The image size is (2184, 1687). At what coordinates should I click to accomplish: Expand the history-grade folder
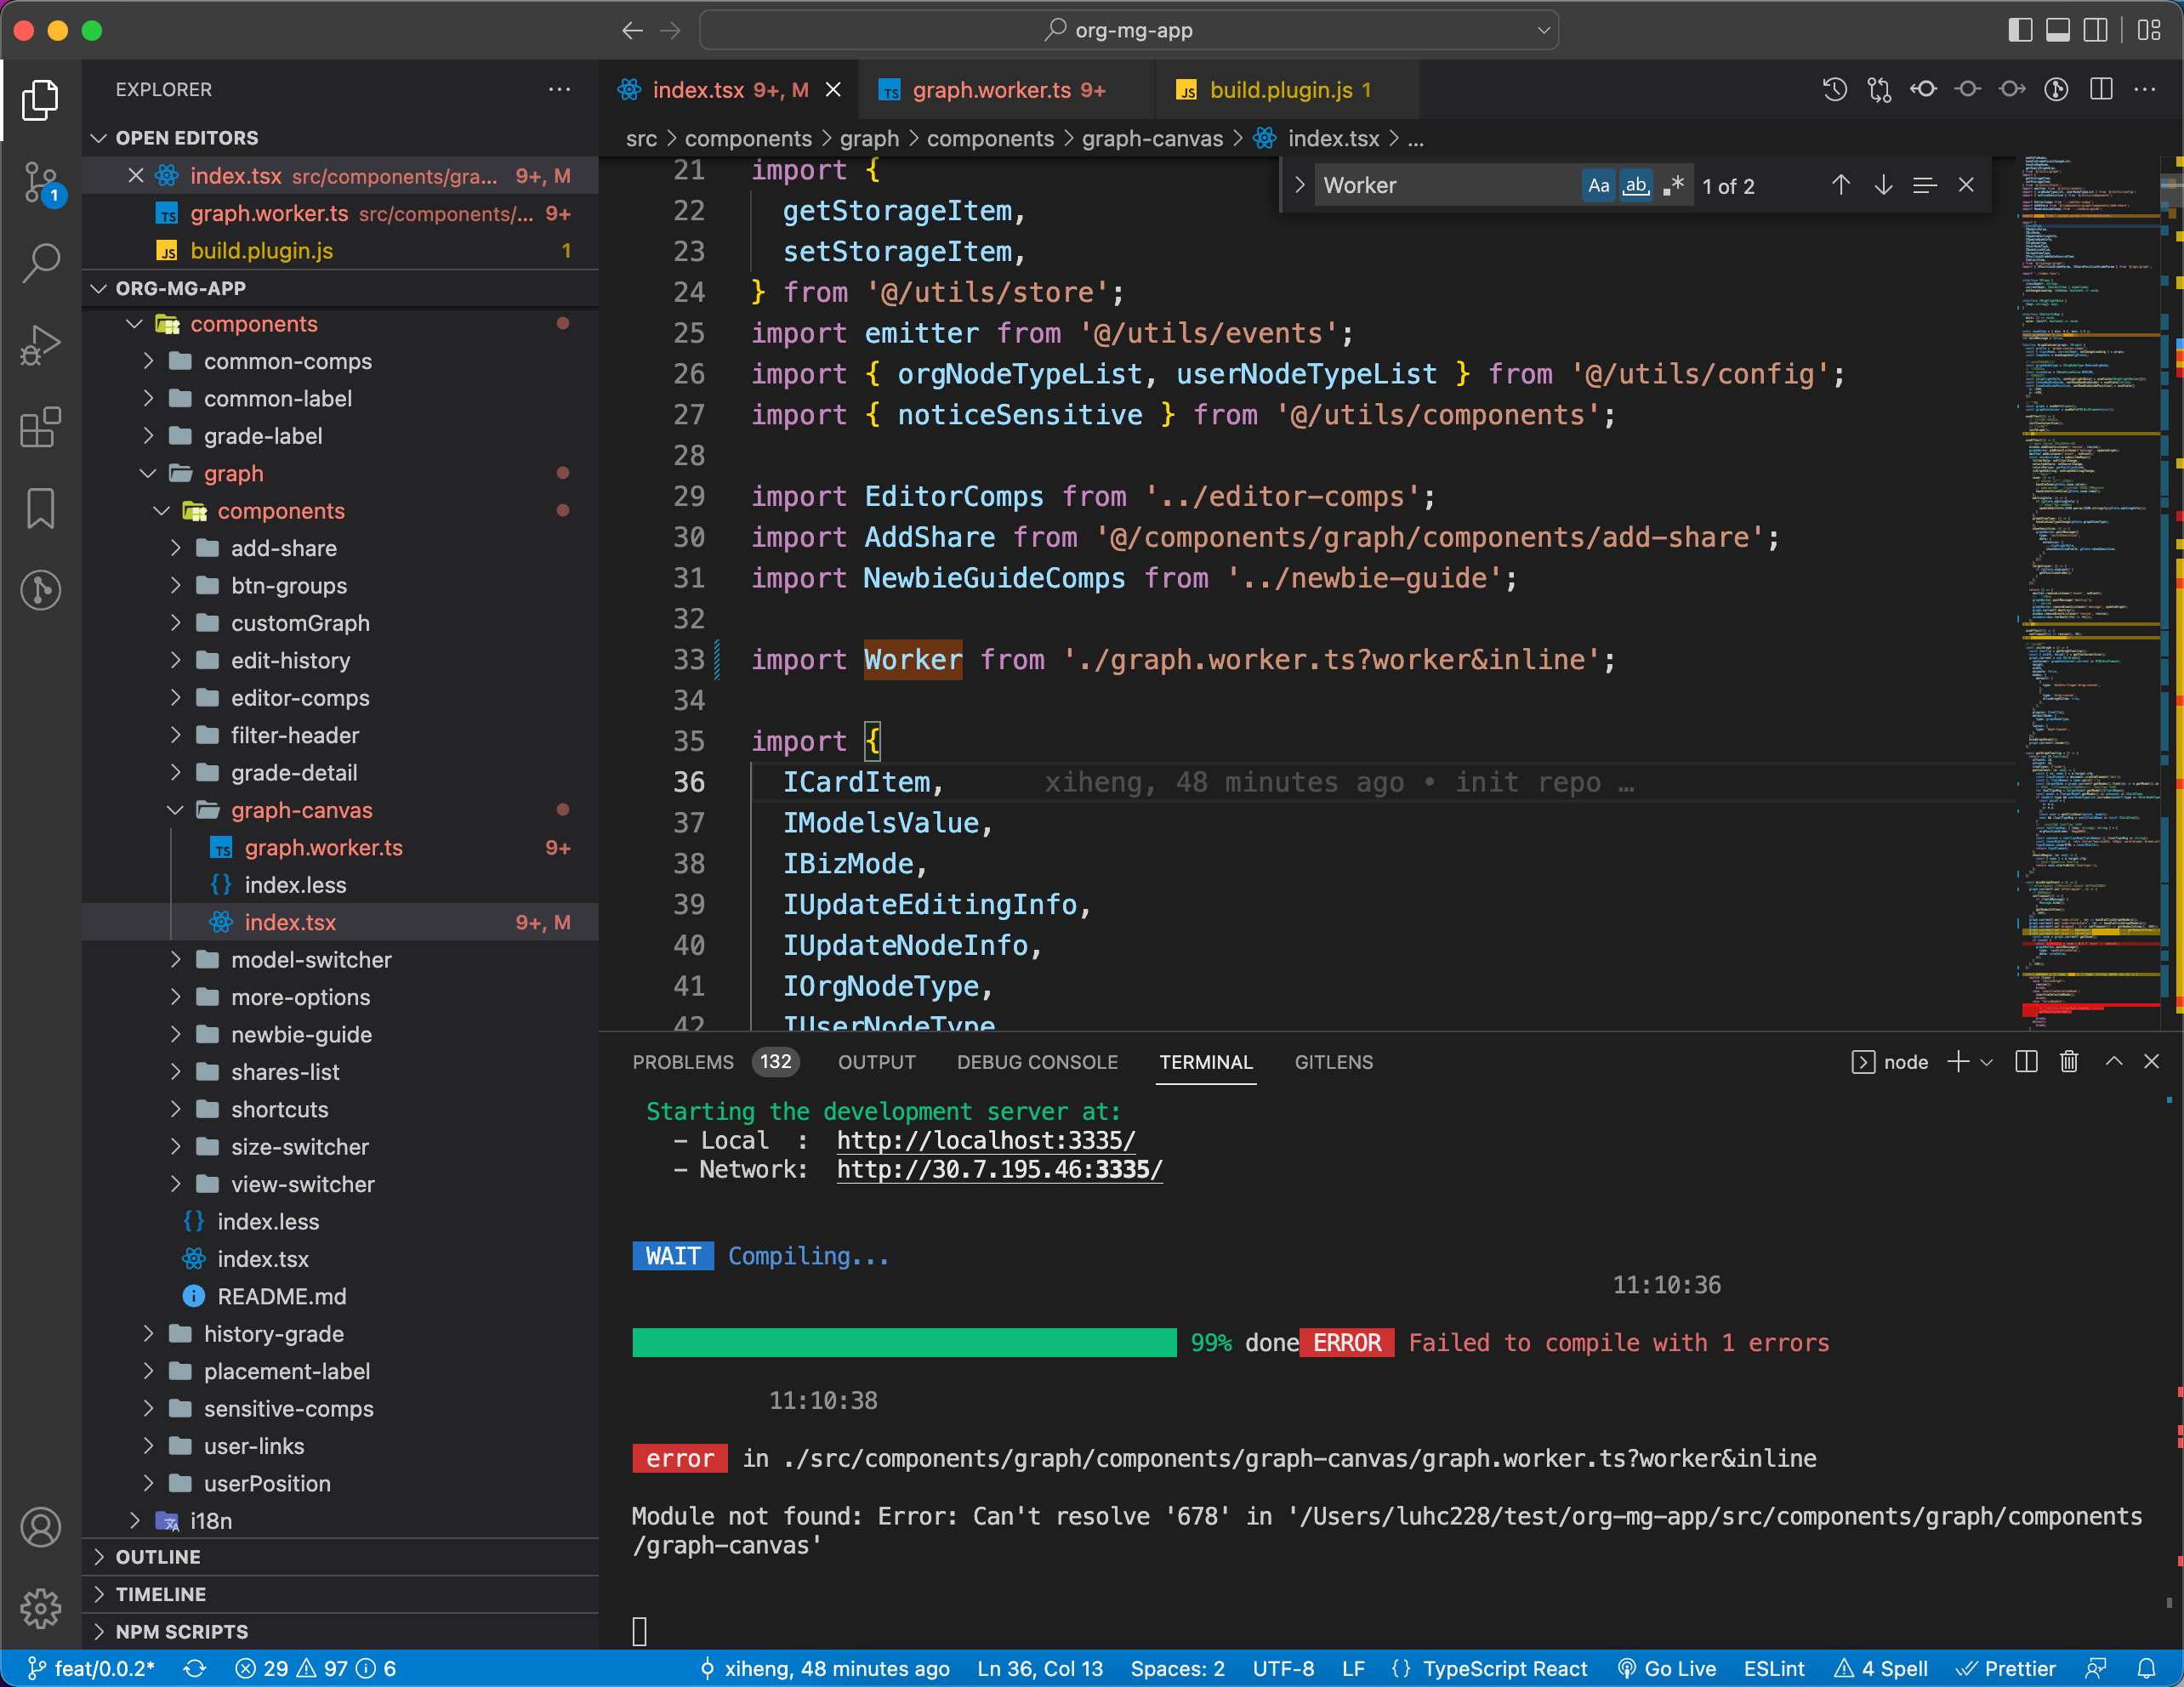coord(340,1334)
